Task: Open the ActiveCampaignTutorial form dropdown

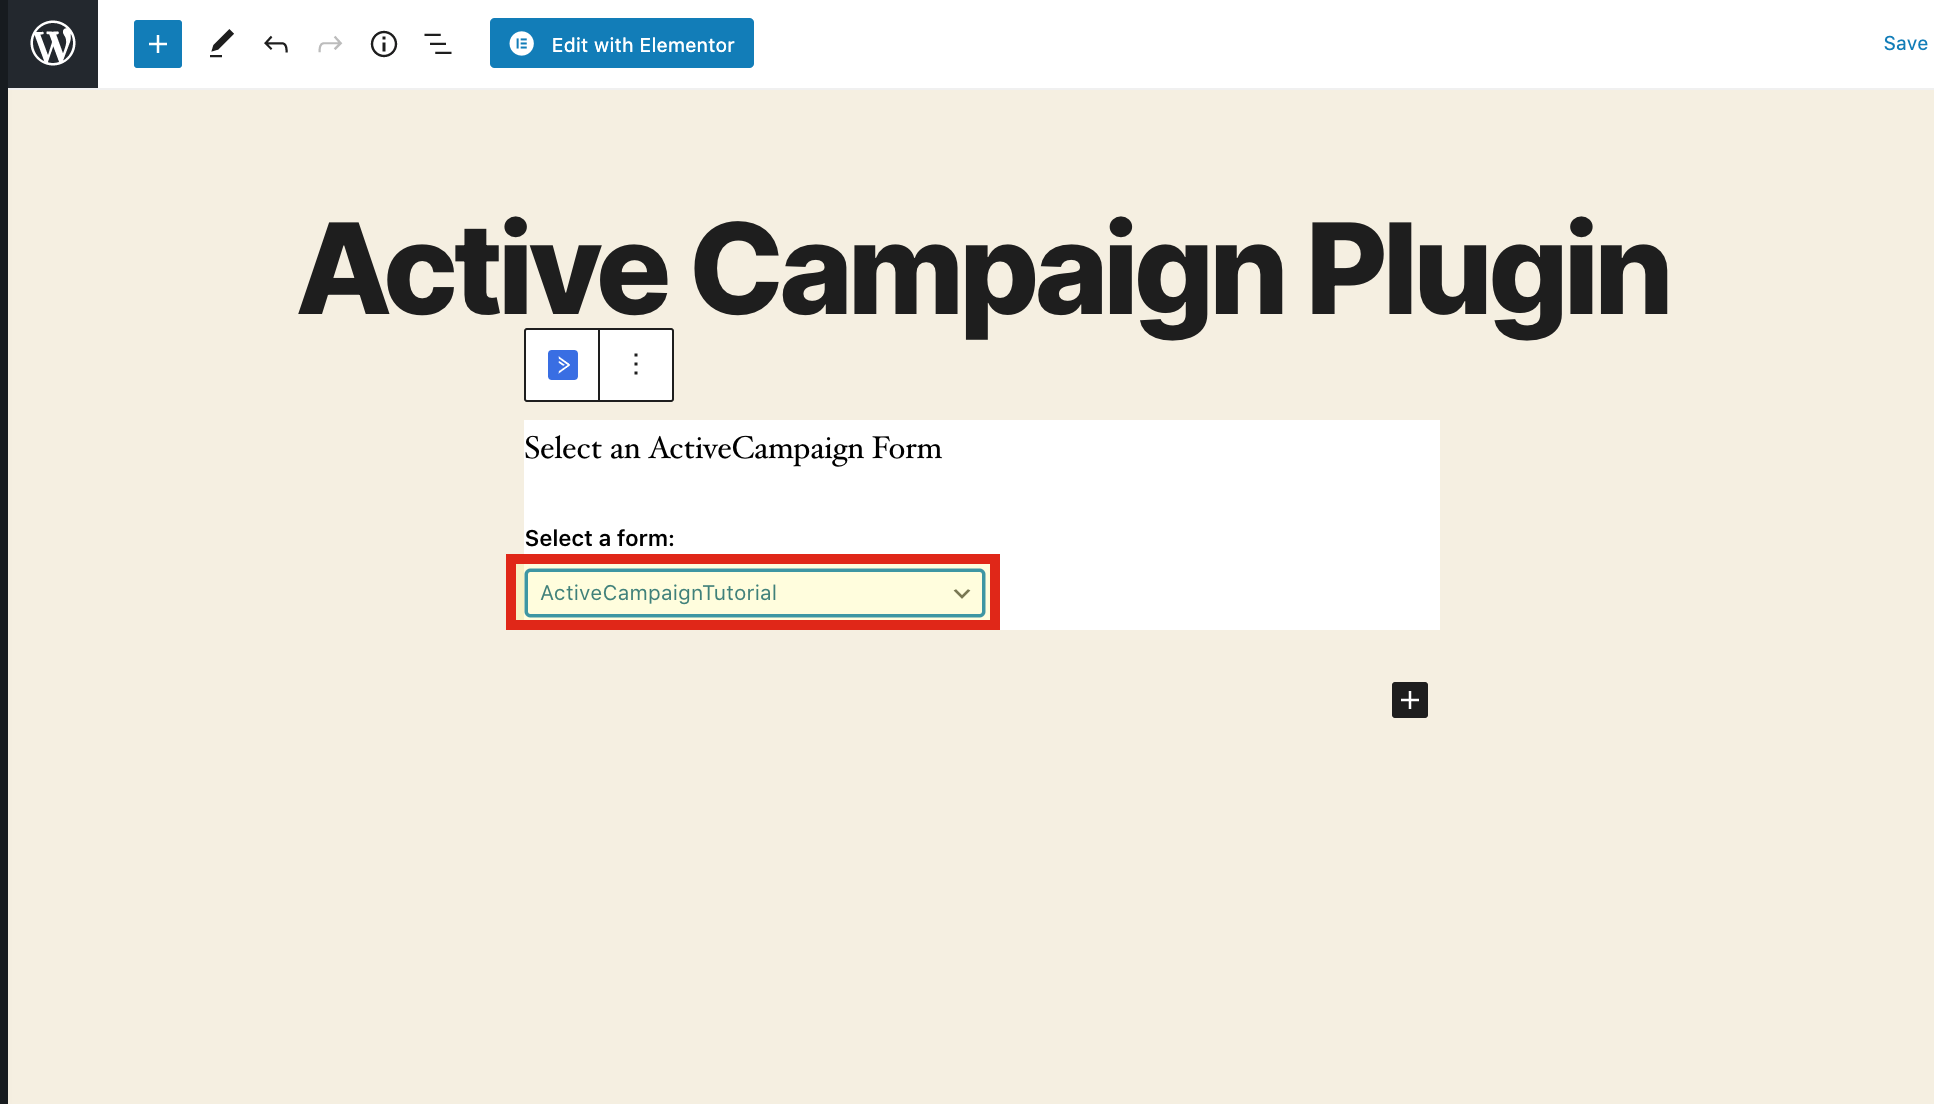Action: pos(740,593)
